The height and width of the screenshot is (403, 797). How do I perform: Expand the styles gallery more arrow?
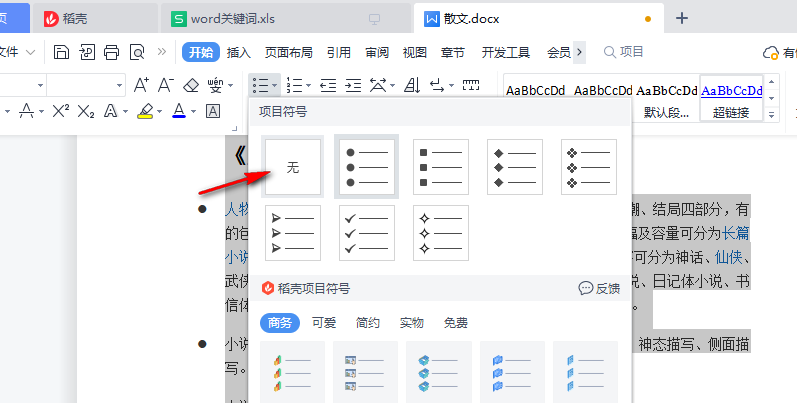click(x=772, y=115)
